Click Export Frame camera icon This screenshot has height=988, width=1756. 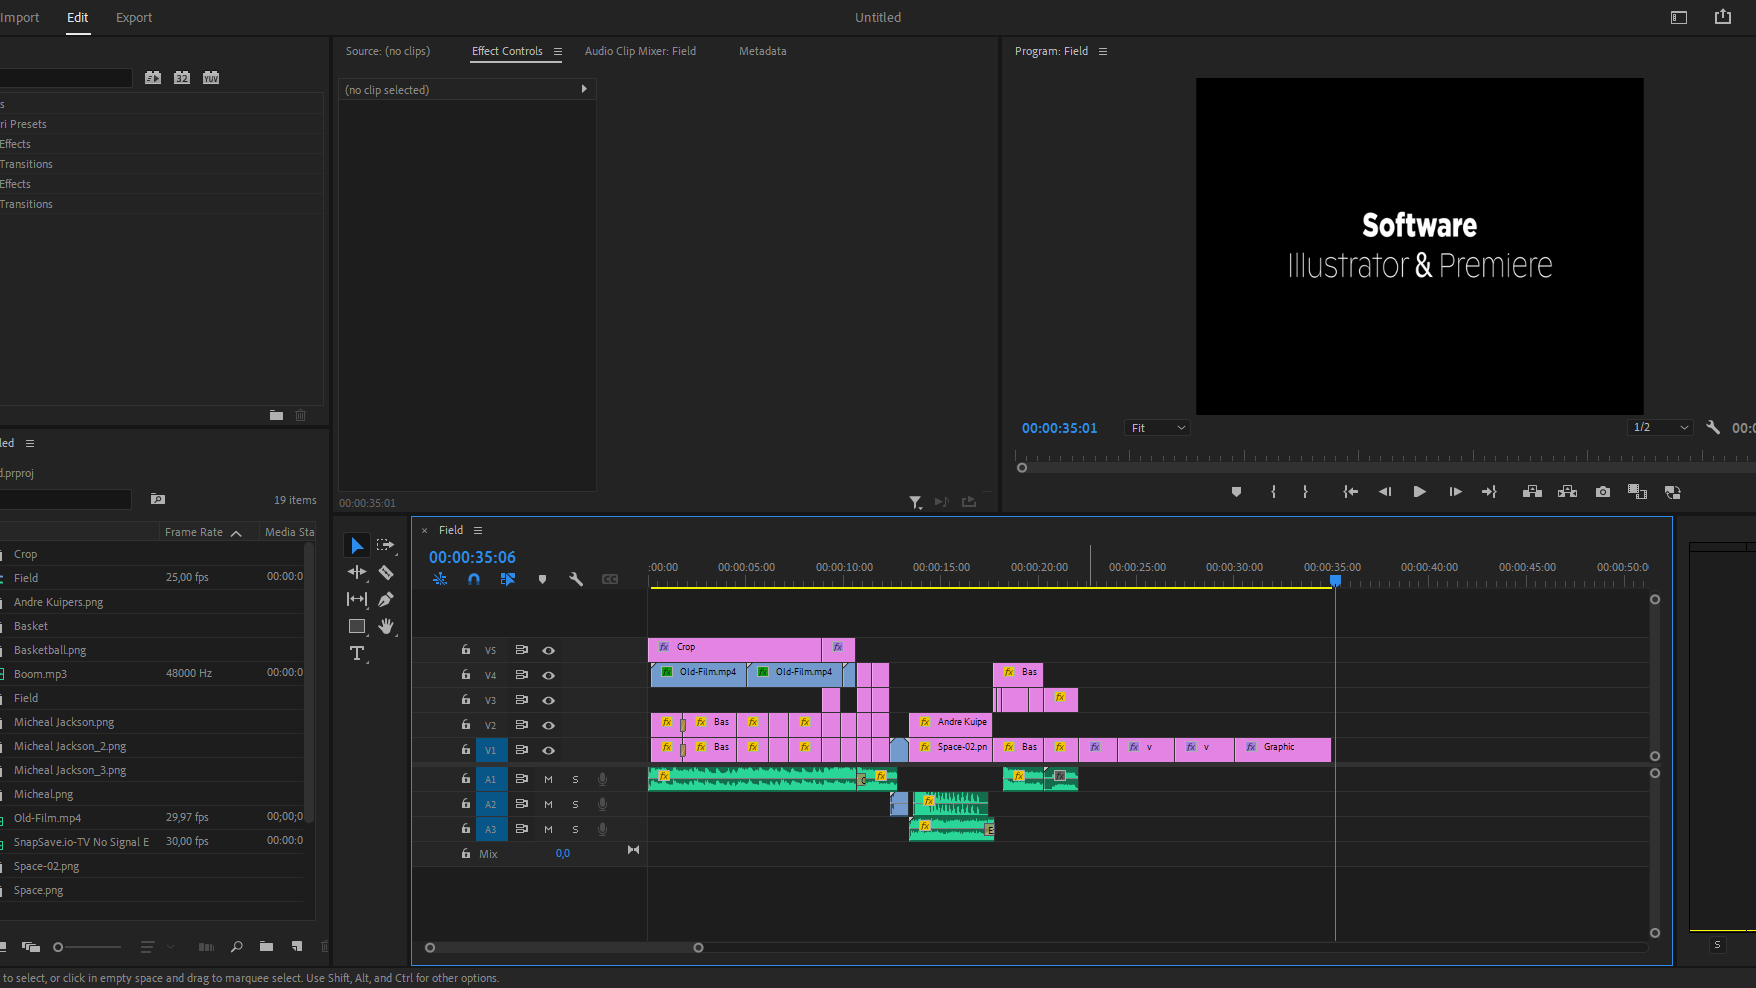tap(1603, 492)
